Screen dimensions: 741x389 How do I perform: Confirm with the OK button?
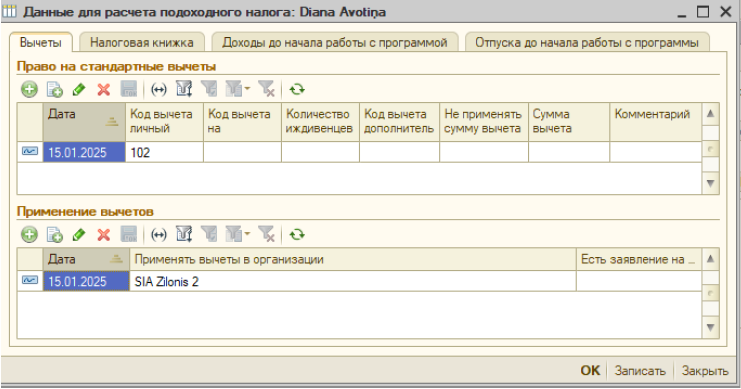point(590,371)
